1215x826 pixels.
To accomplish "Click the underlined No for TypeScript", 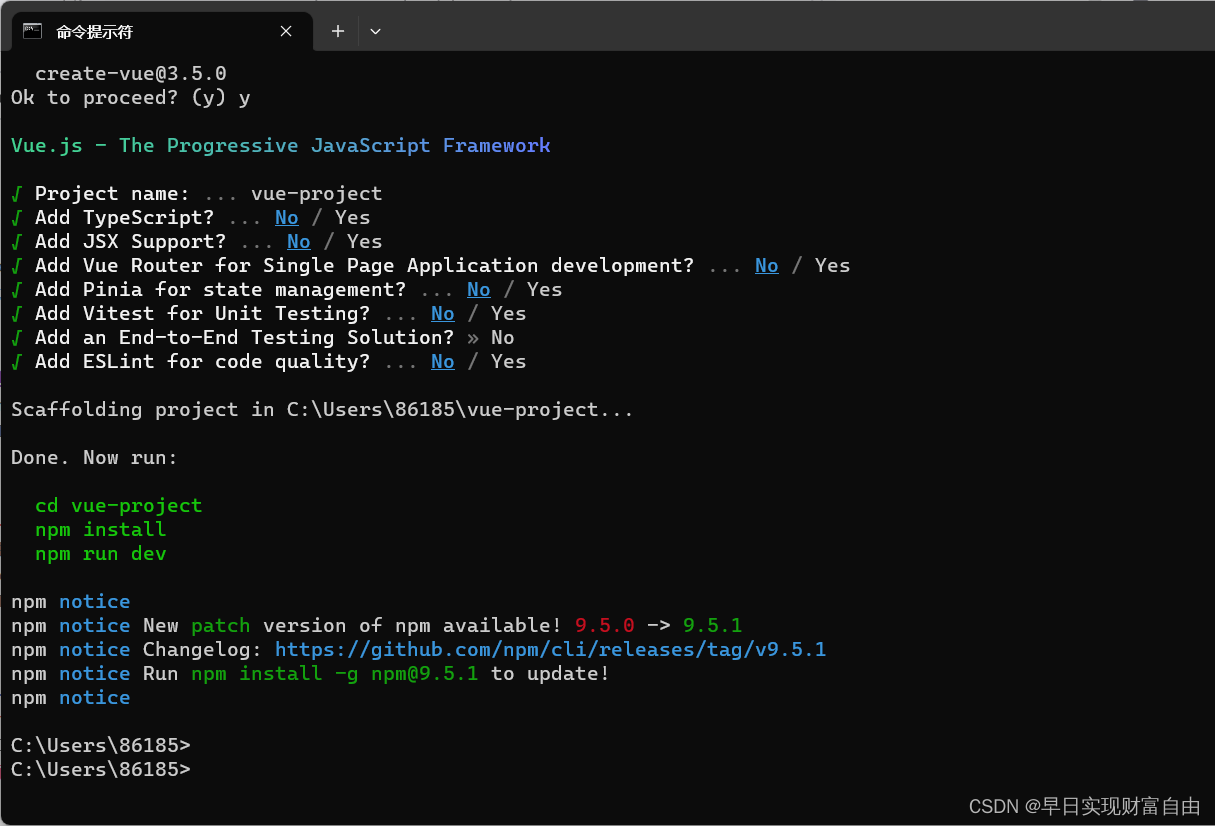I will click(x=287, y=217).
